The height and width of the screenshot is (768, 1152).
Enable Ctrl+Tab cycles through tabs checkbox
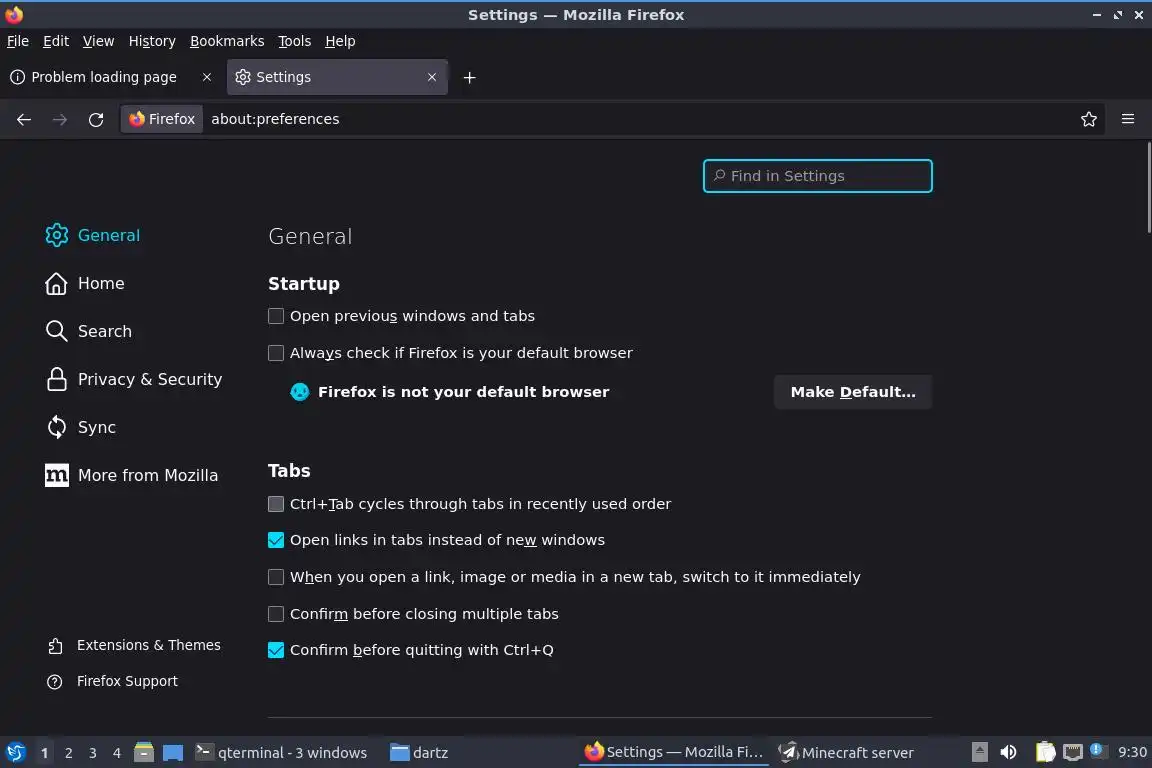coord(276,504)
